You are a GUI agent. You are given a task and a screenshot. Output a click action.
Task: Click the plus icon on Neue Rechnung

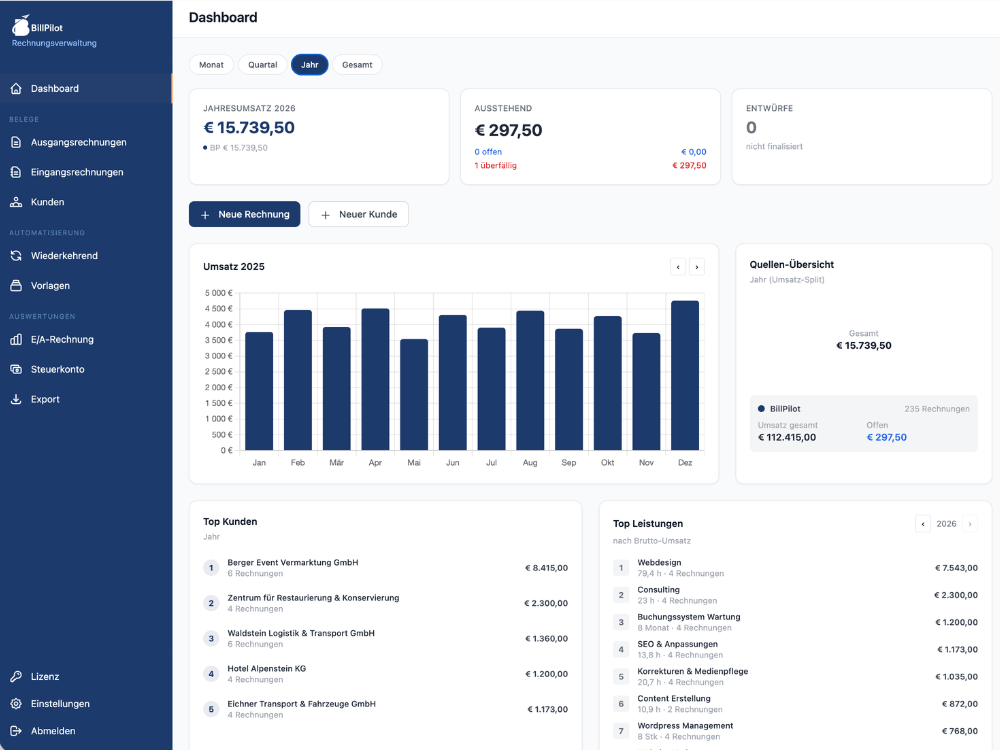pos(205,215)
